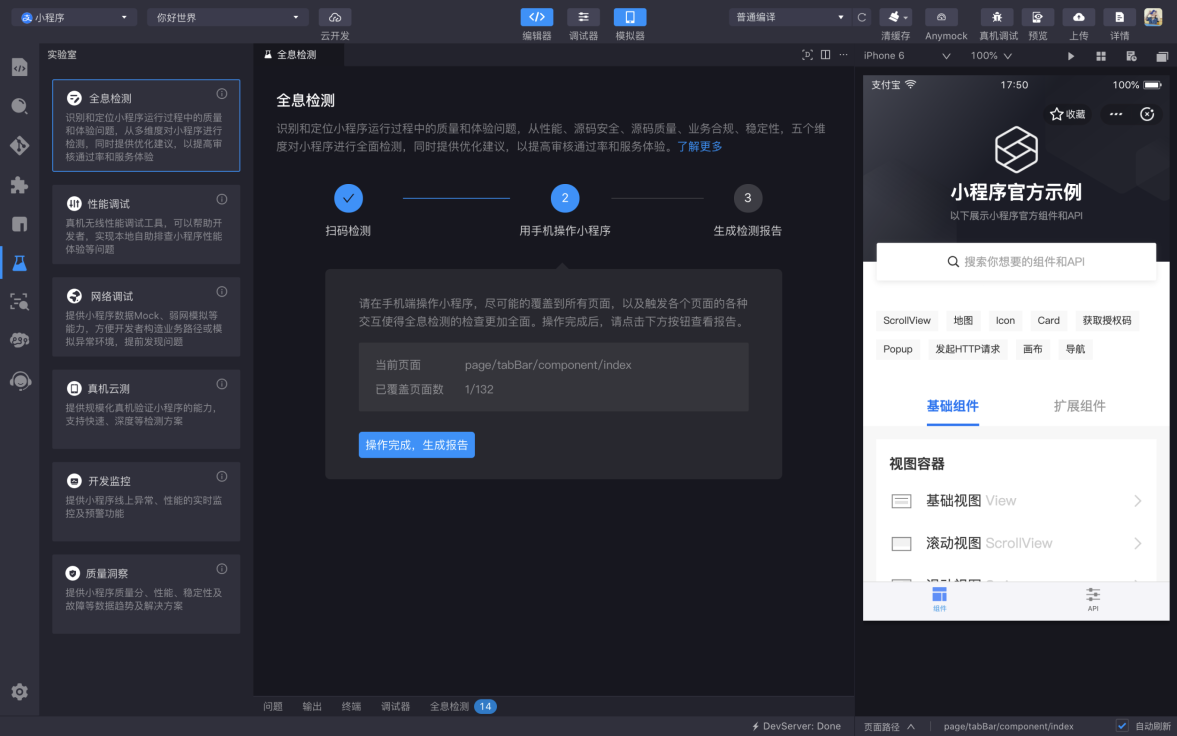Open the 100% zoom level dropdown
This screenshot has width=1177, height=736.
click(992, 56)
